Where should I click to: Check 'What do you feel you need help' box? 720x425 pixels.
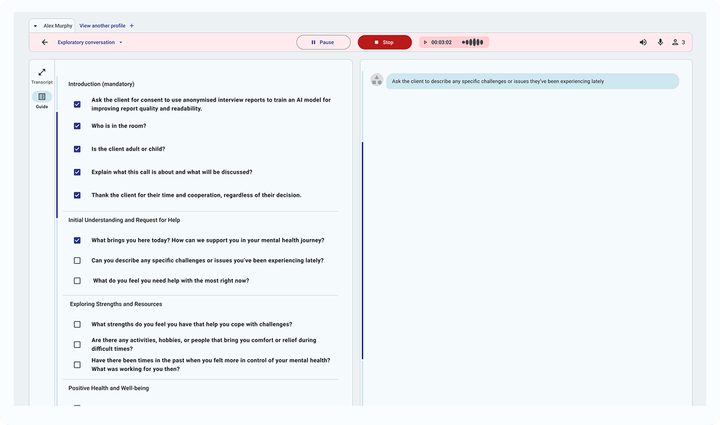77,281
